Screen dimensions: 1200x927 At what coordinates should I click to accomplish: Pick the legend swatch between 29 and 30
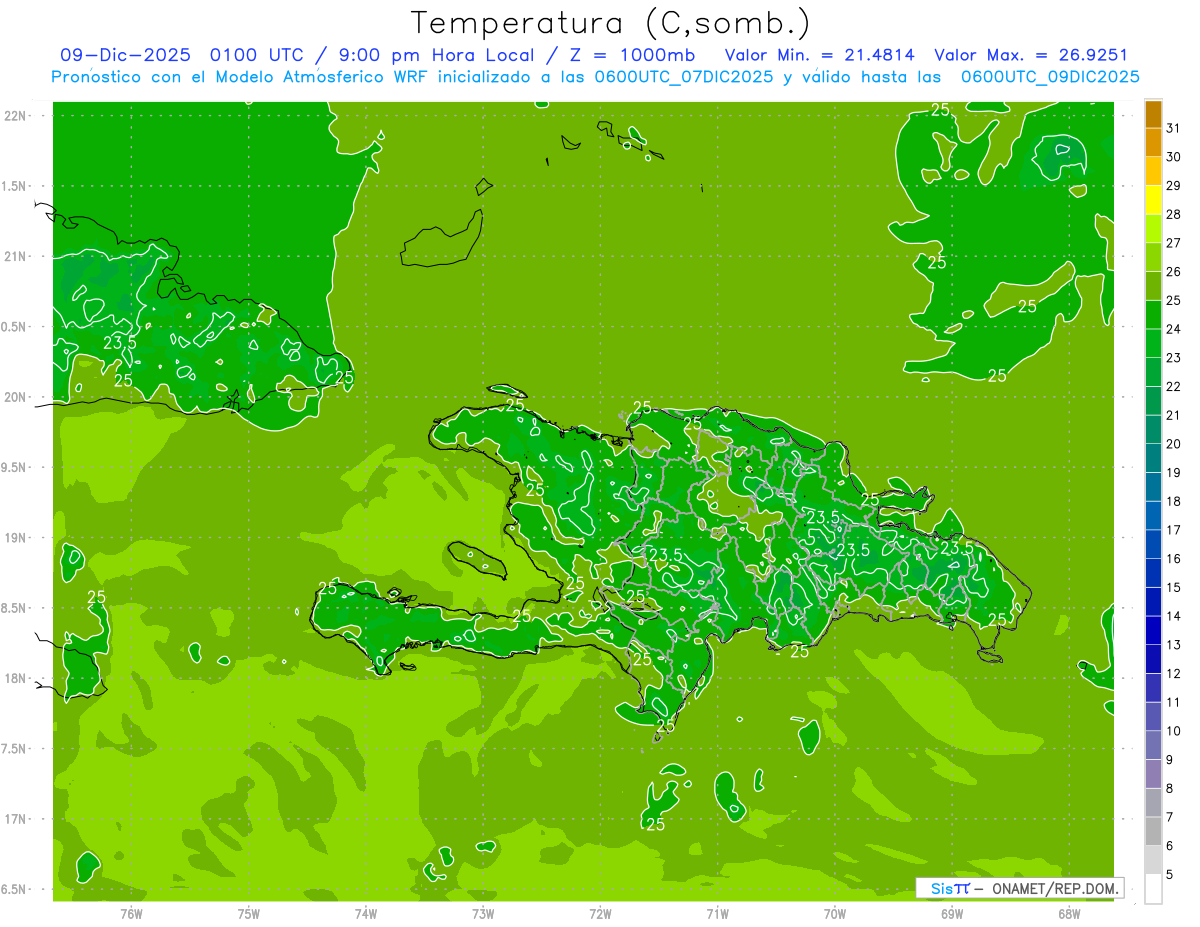(x=1153, y=171)
